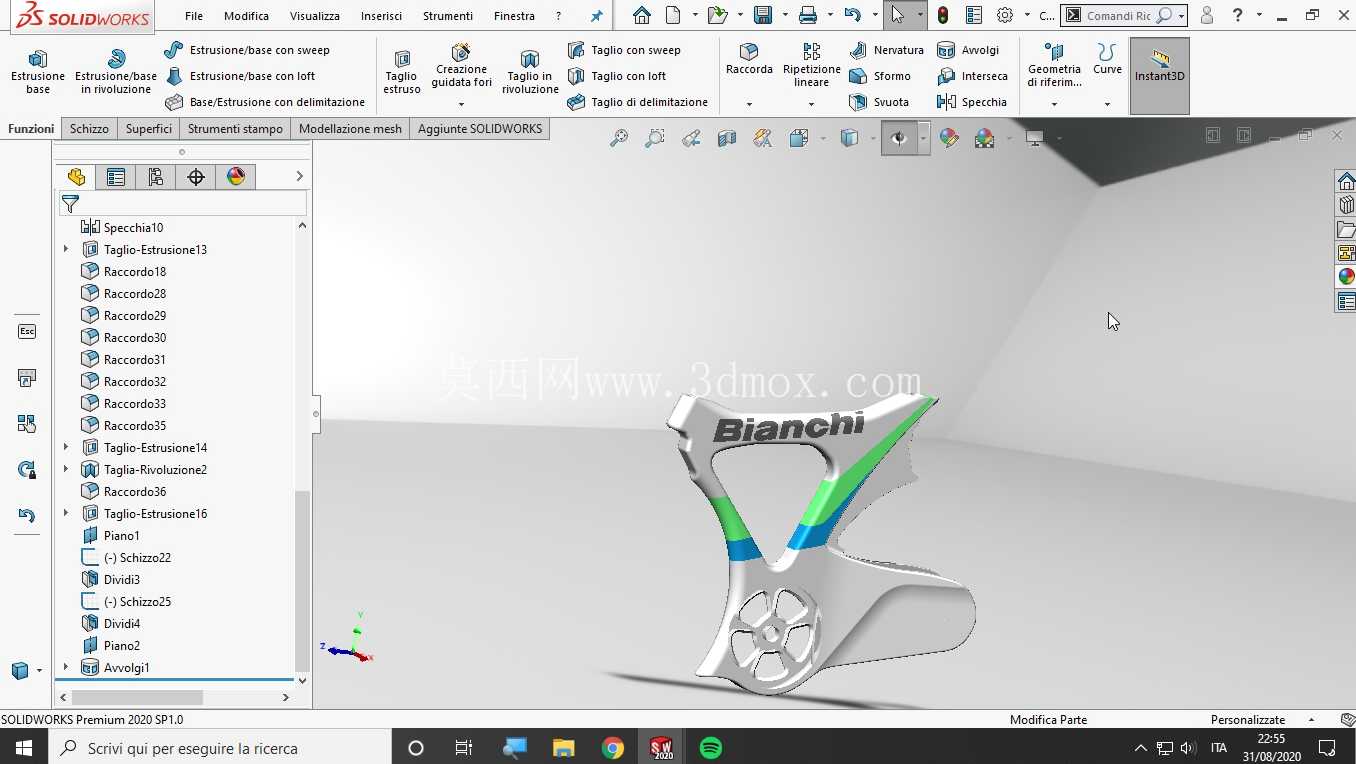Expand the Taglio-Estrusione16 feature
The image size is (1356, 764).
point(66,514)
